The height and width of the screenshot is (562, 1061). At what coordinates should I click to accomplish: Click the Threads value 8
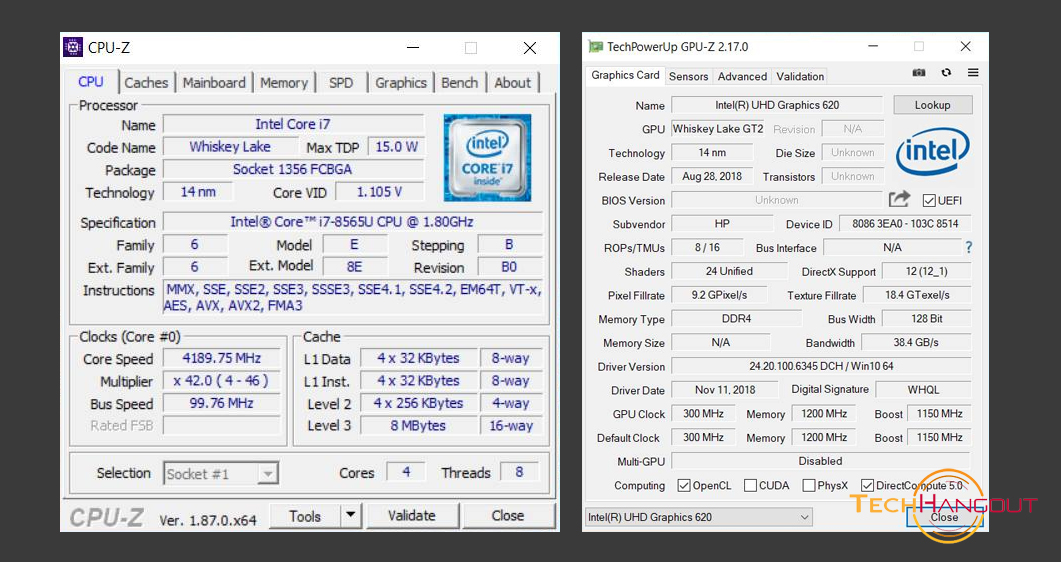click(x=519, y=472)
